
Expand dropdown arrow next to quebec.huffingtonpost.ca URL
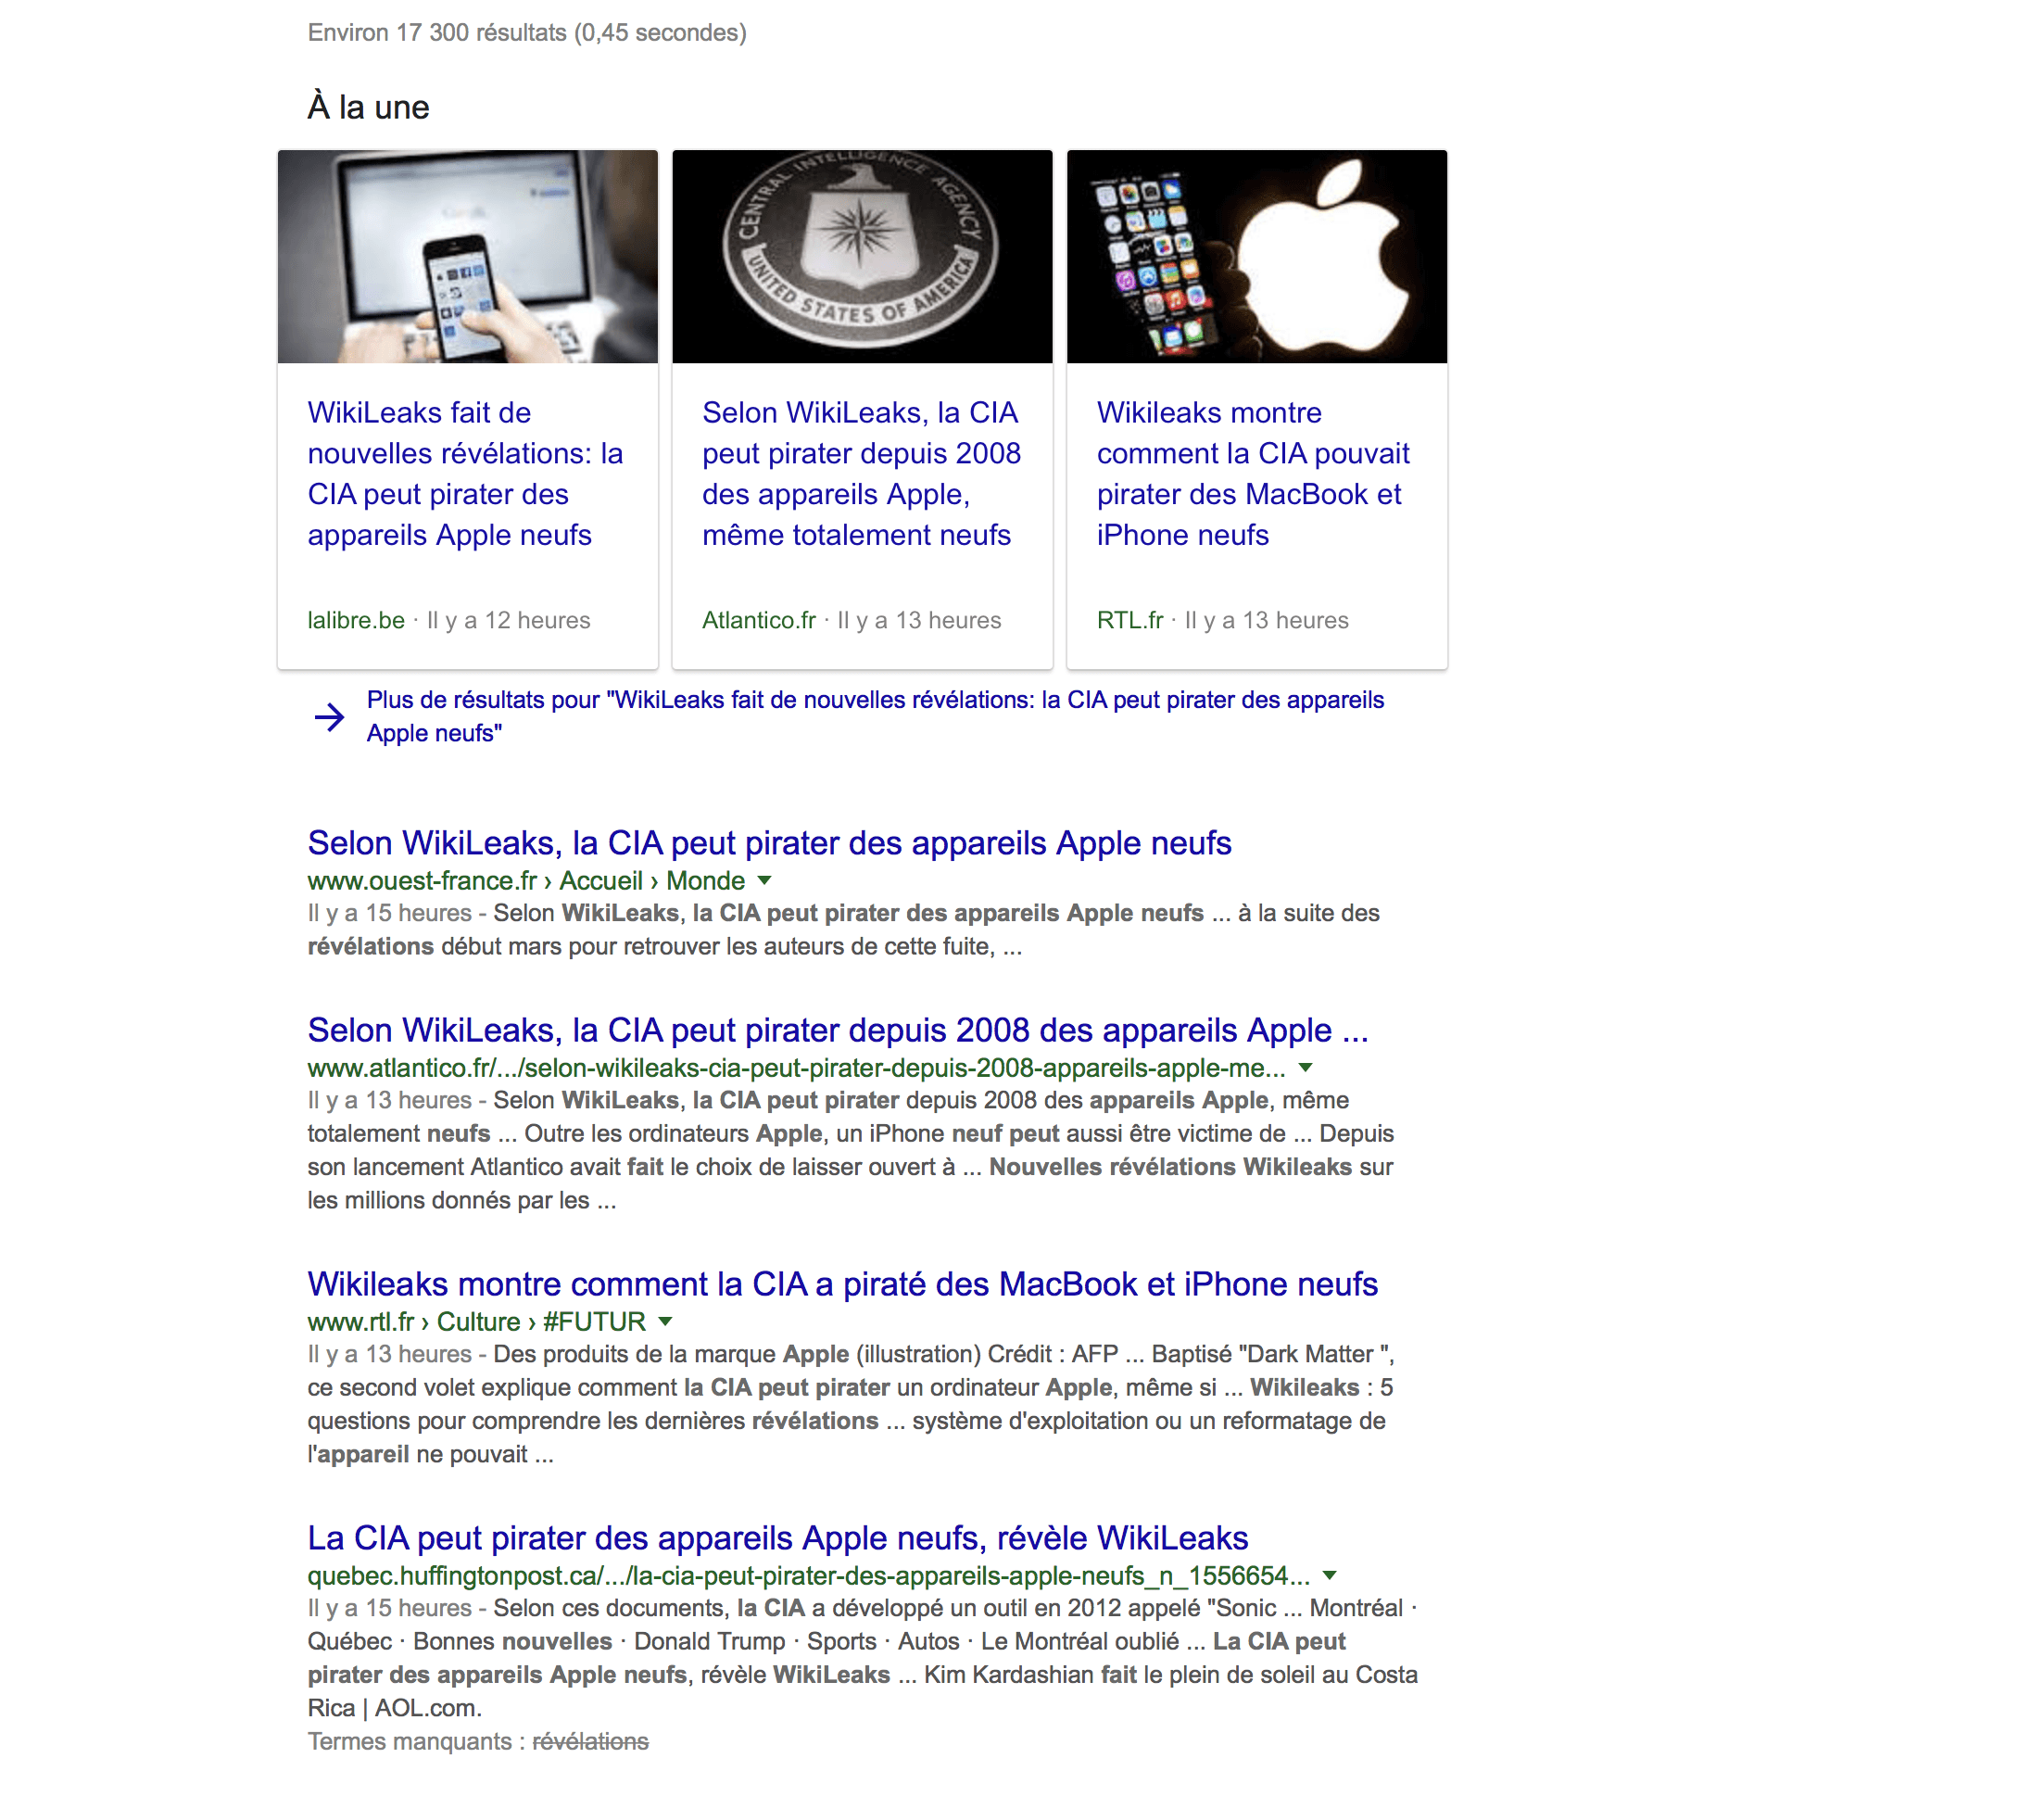[1330, 1576]
